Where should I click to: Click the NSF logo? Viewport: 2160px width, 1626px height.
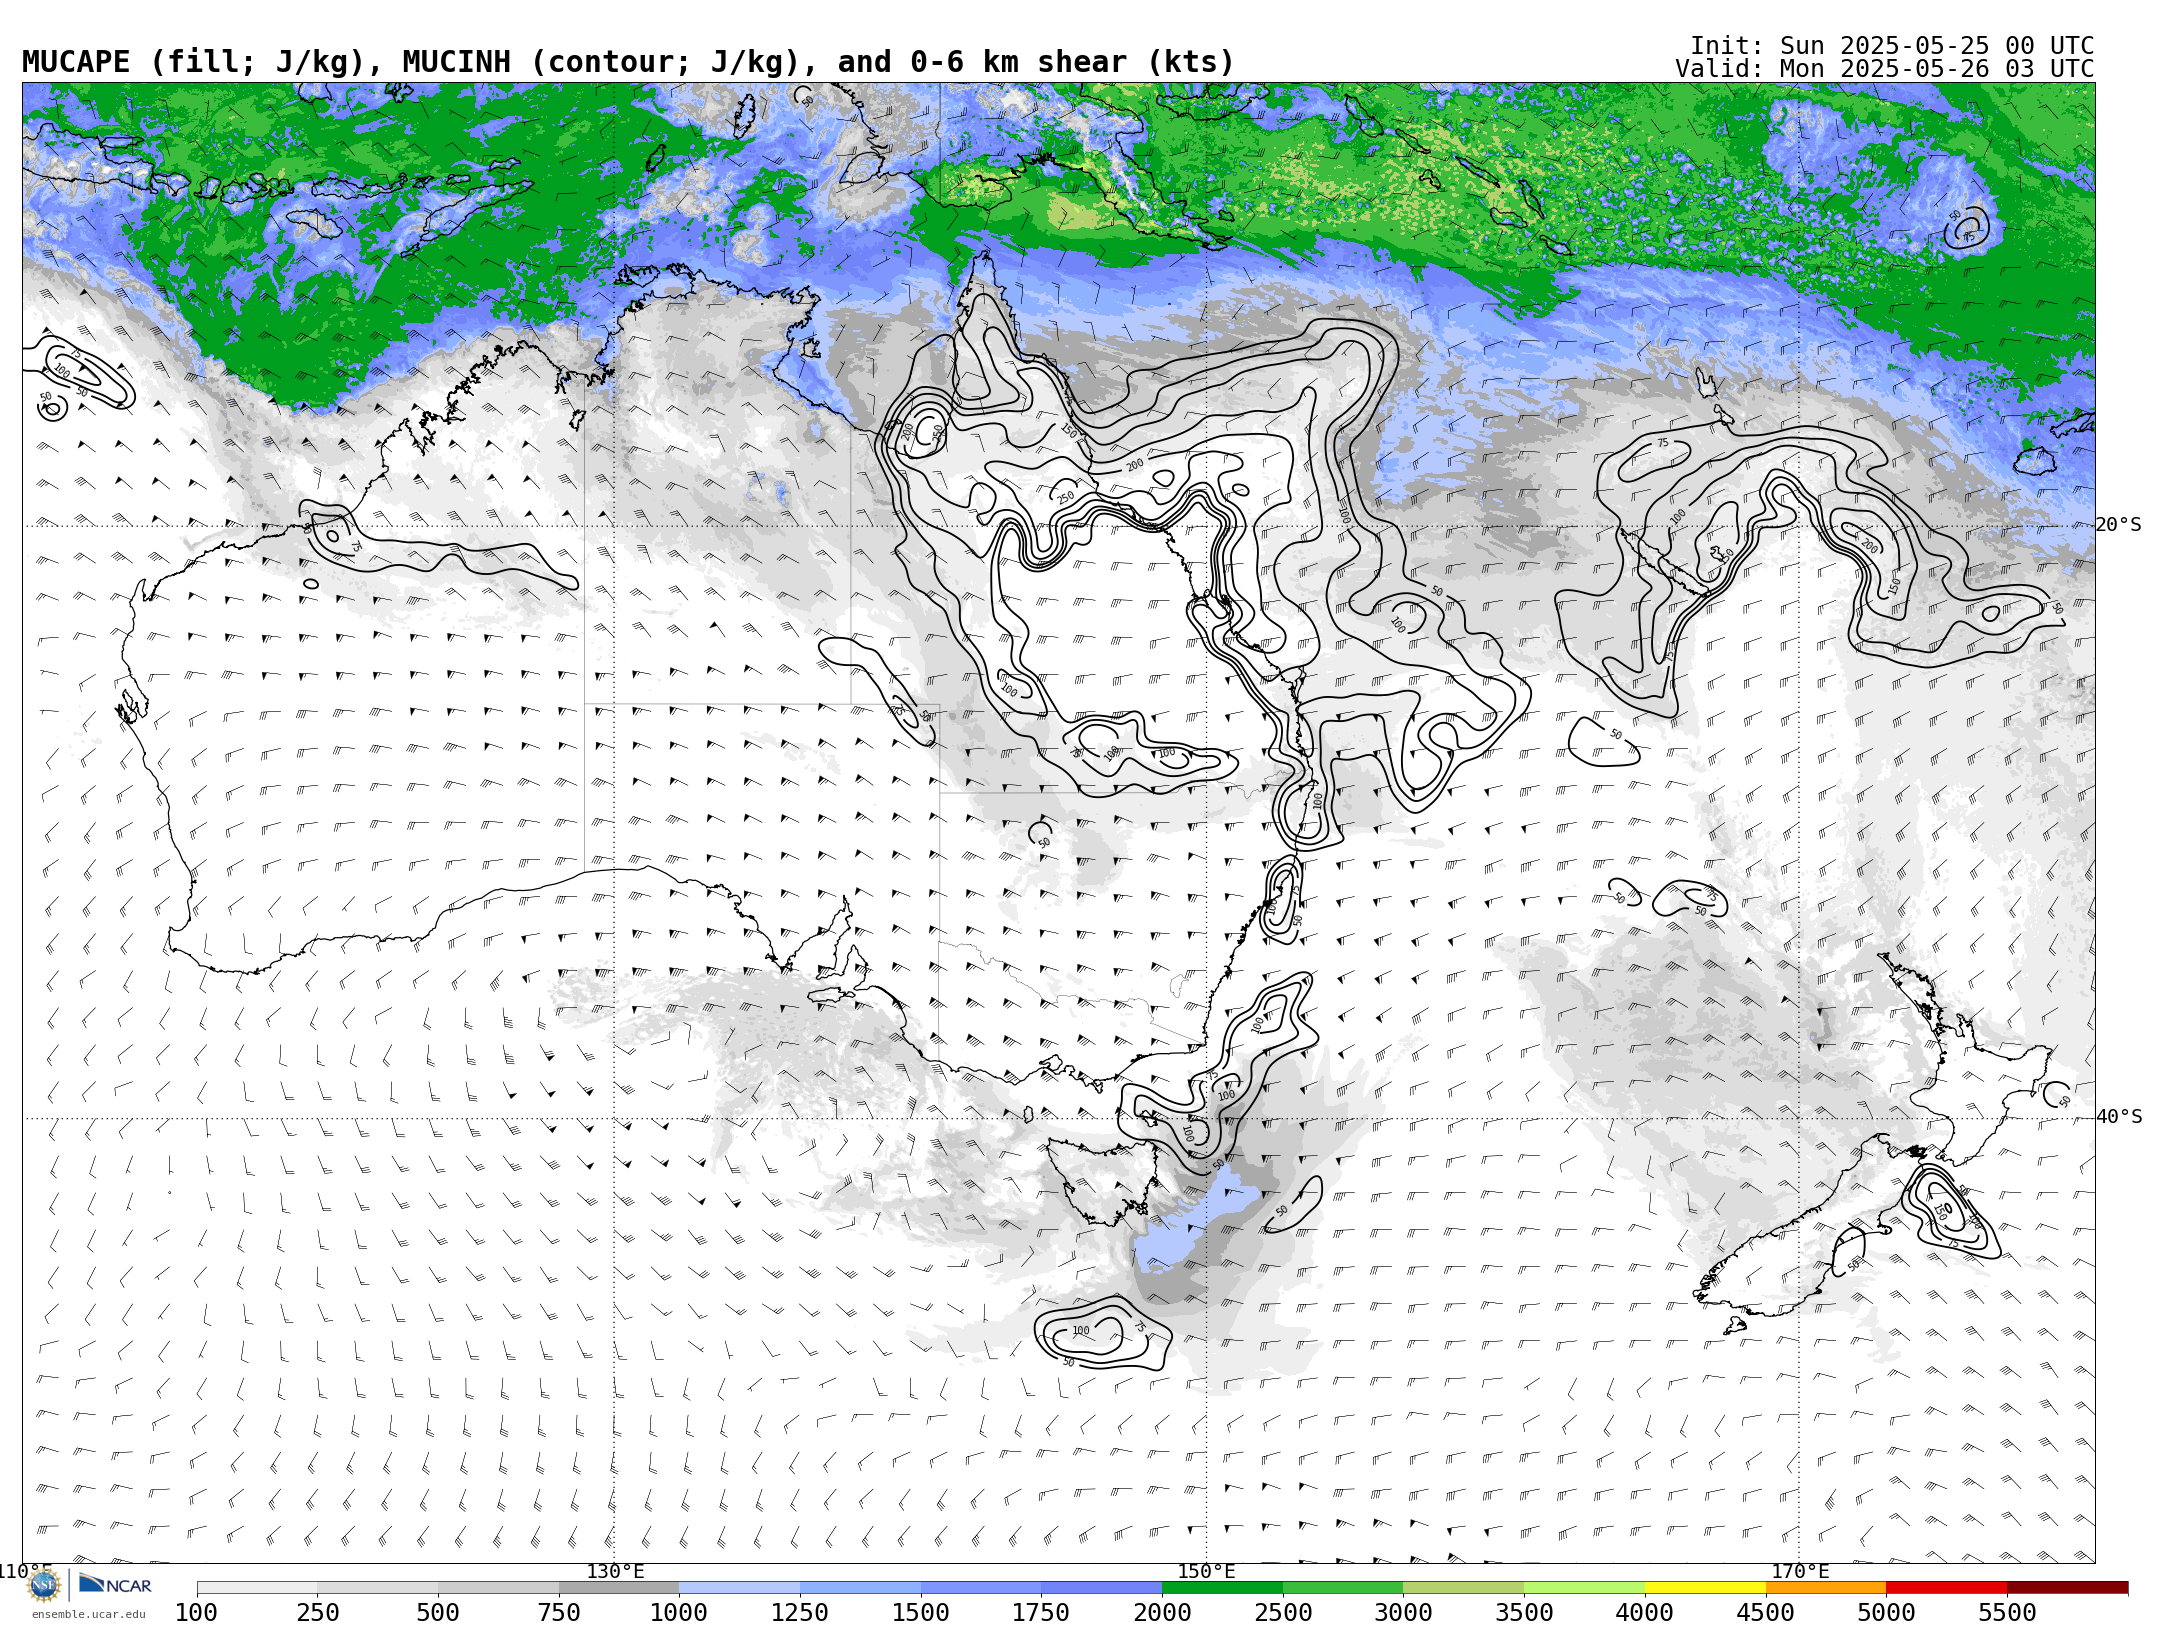pos(44,1586)
